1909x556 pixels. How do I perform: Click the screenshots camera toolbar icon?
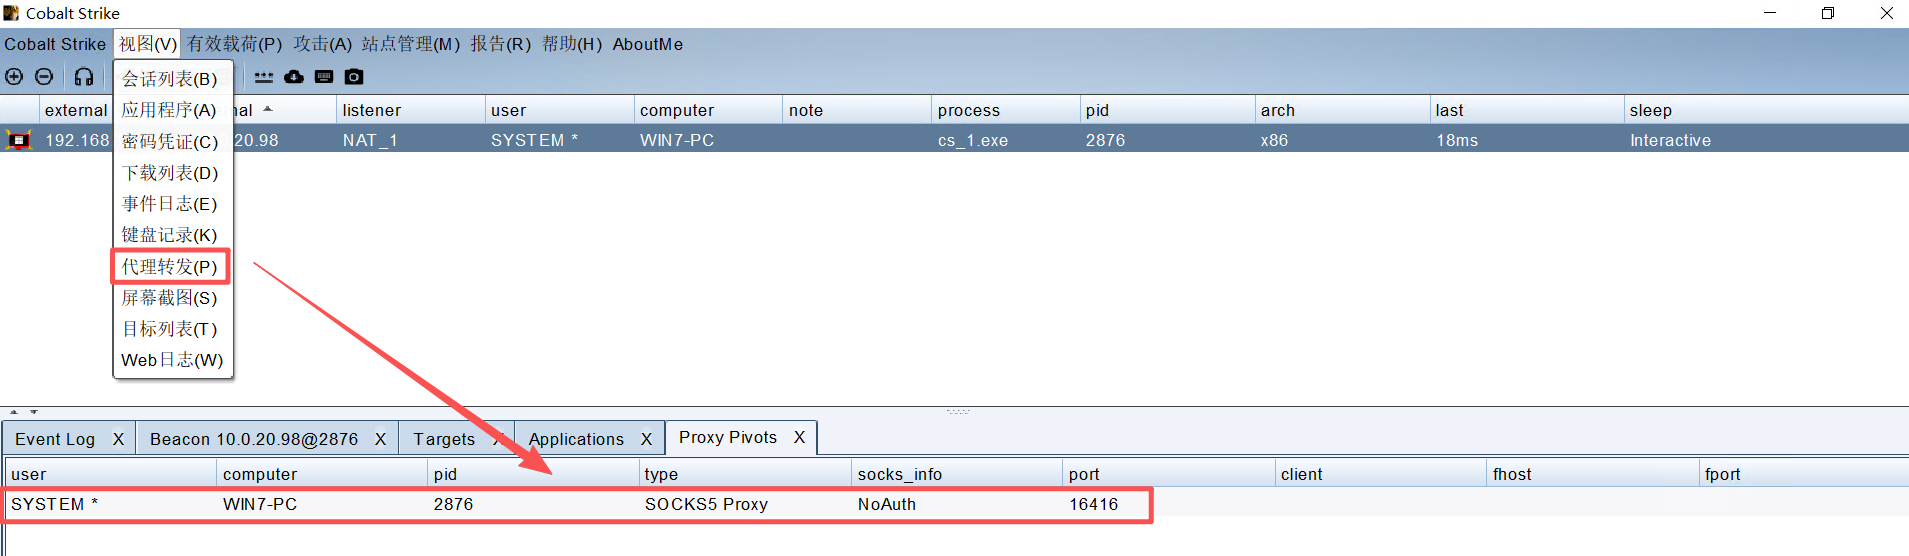click(354, 77)
